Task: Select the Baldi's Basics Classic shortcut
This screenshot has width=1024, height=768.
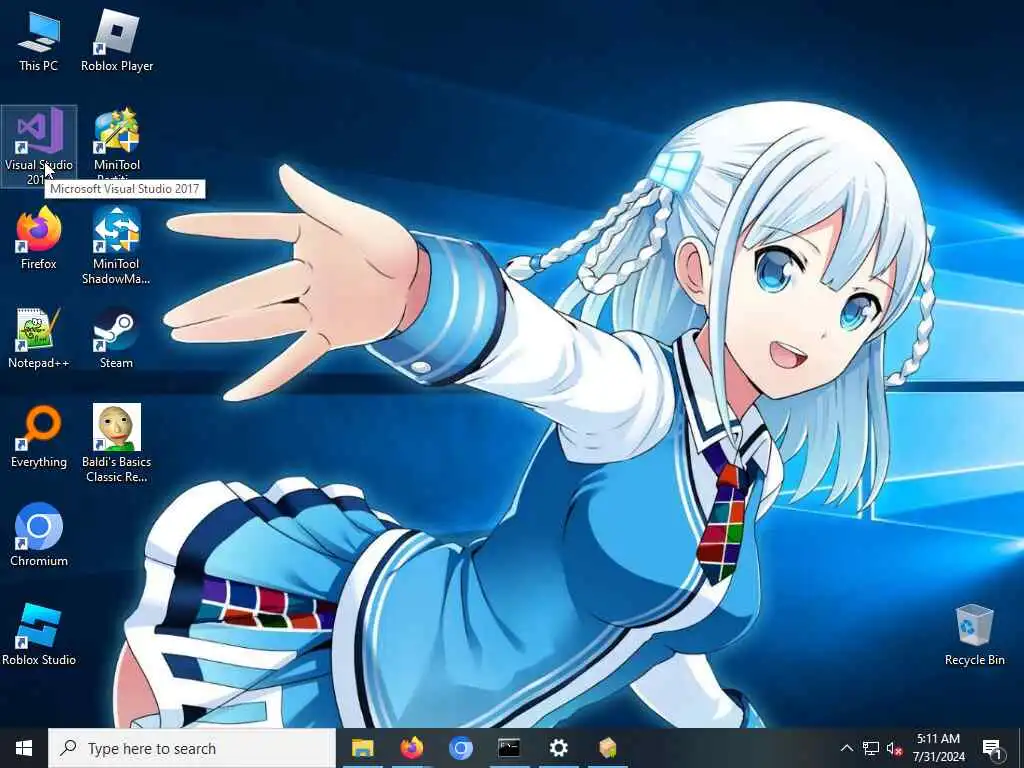Action: pyautogui.click(x=116, y=443)
